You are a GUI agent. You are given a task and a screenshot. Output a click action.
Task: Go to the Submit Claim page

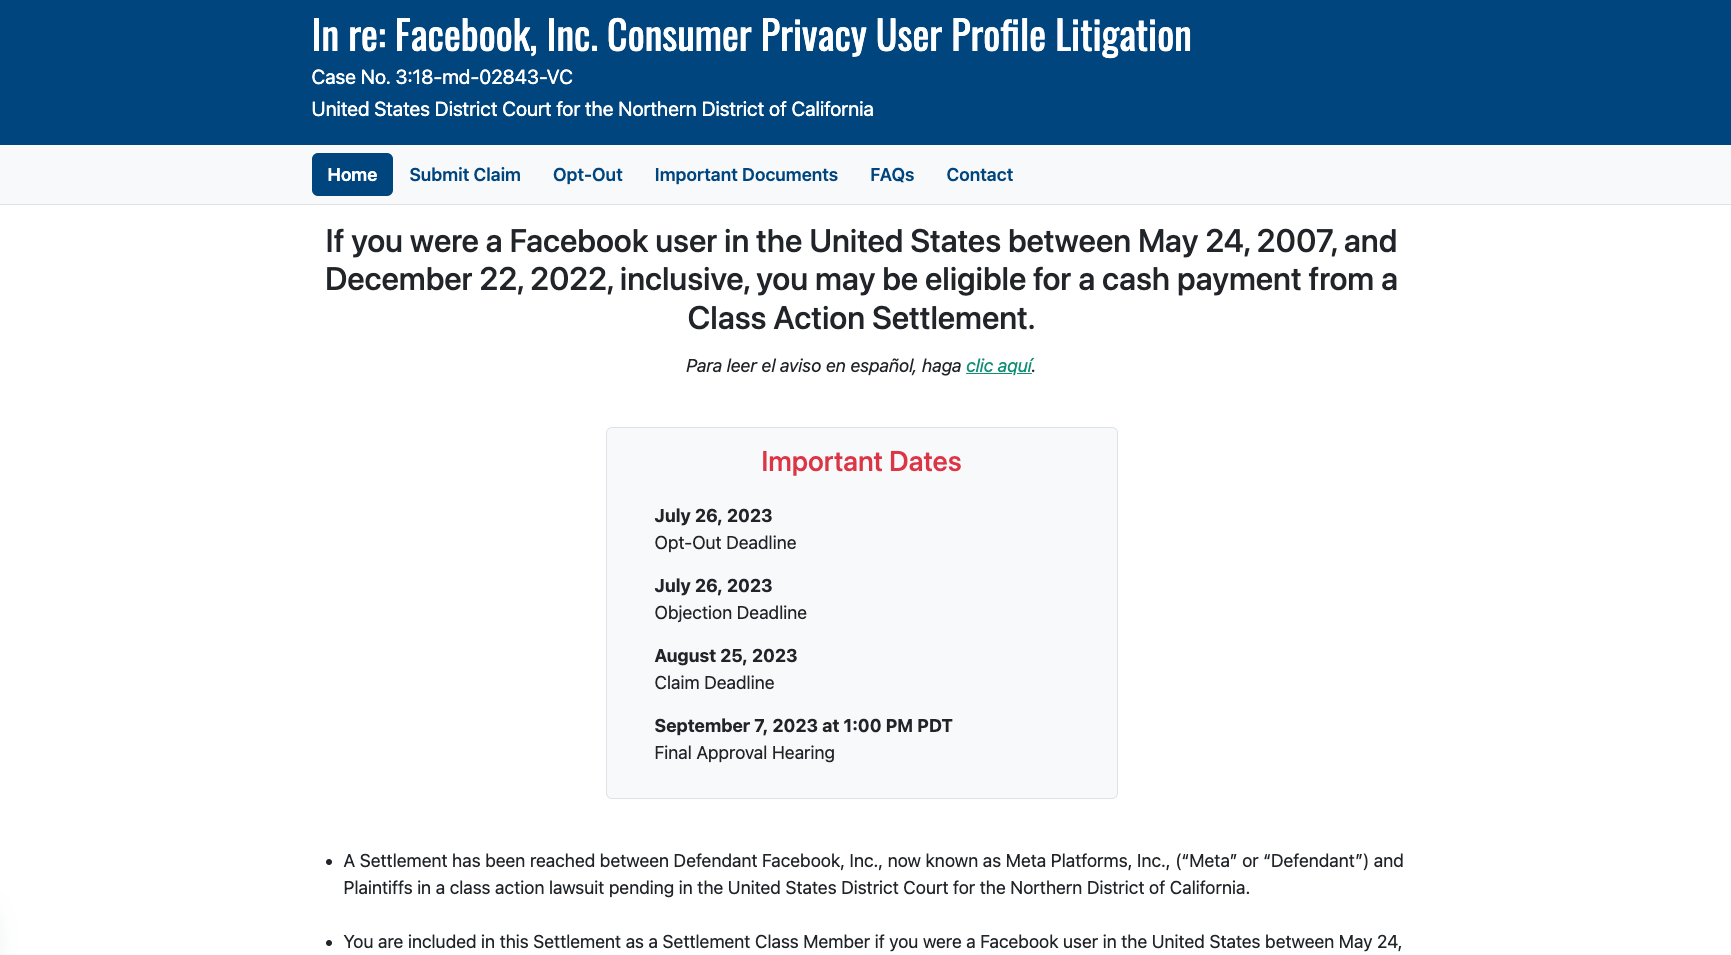tap(465, 175)
